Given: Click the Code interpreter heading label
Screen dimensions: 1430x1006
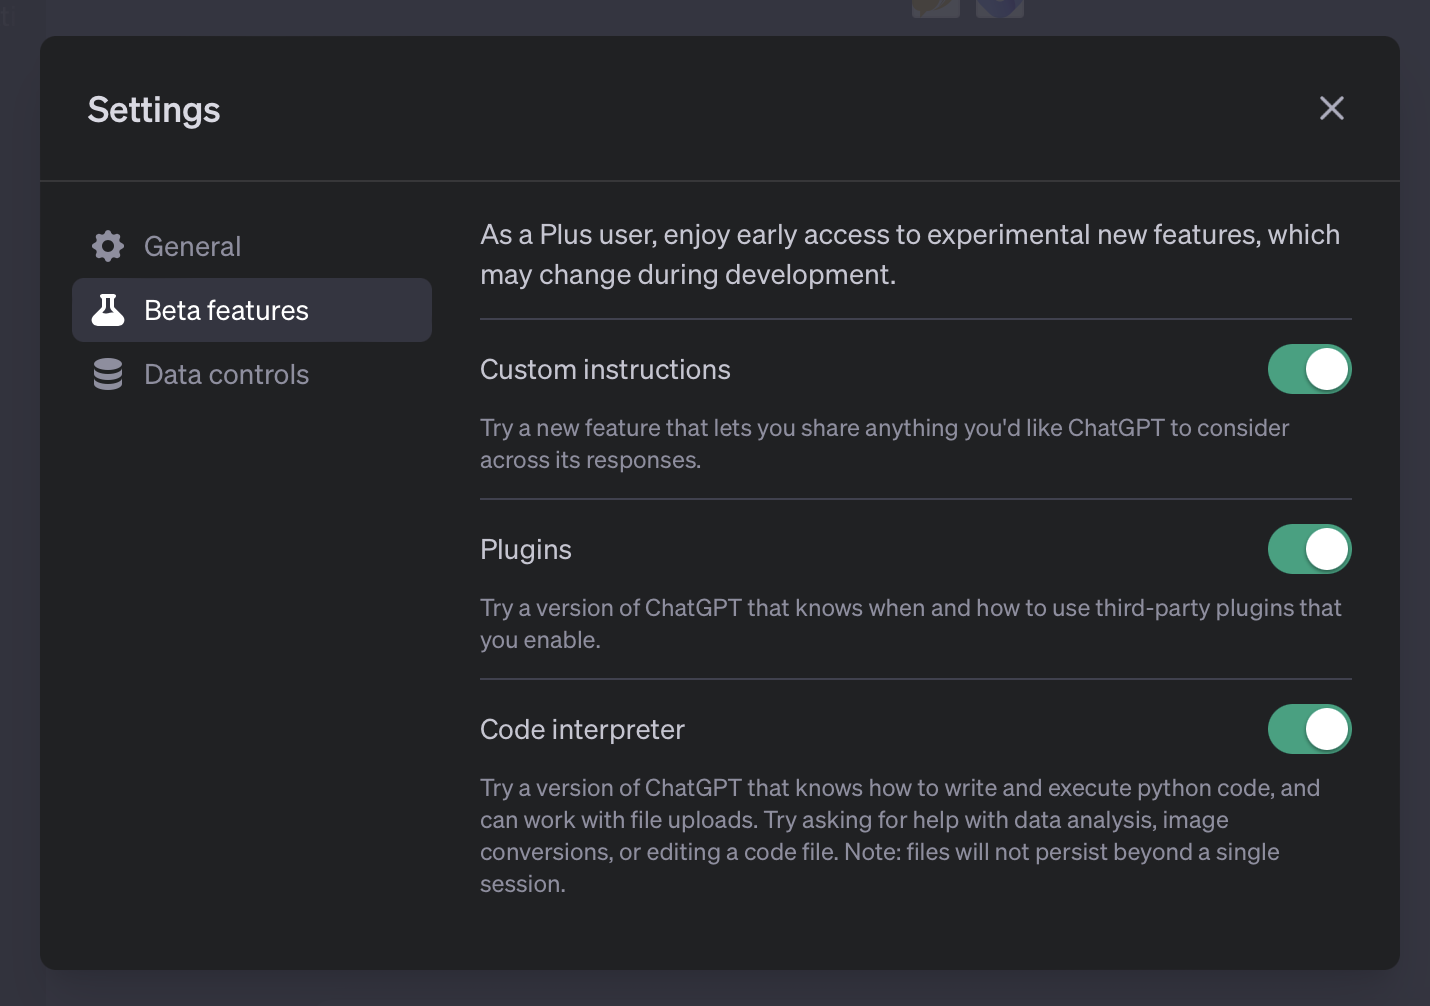Looking at the screenshot, I should [582, 730].
